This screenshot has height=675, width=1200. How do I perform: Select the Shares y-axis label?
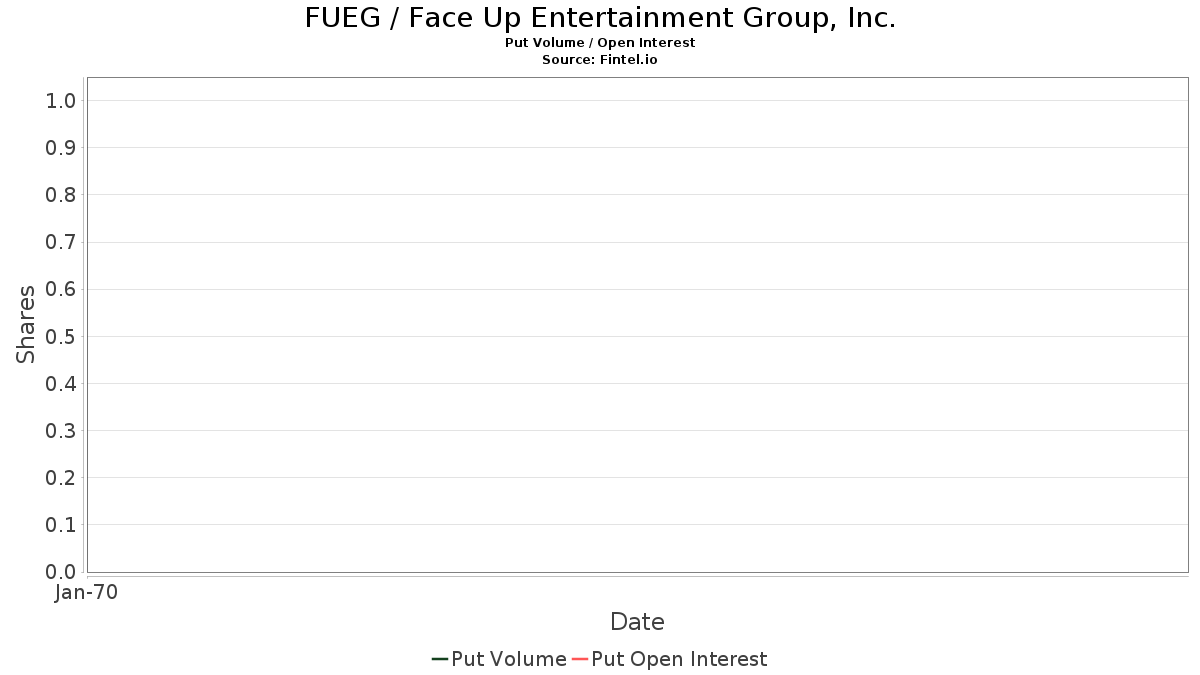click(26, 324)
